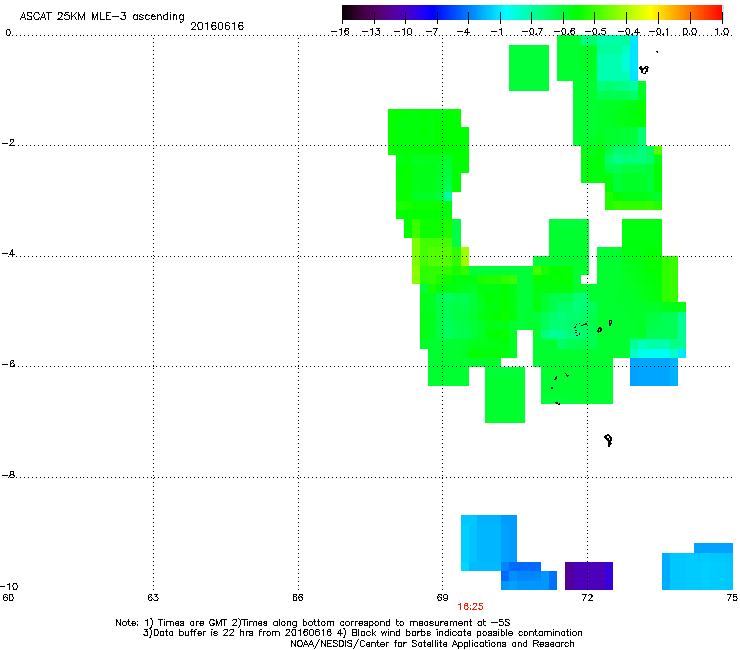Click the color scale label '1.0'
Viewport: 740px width, 650px height.
coord(722,32)
